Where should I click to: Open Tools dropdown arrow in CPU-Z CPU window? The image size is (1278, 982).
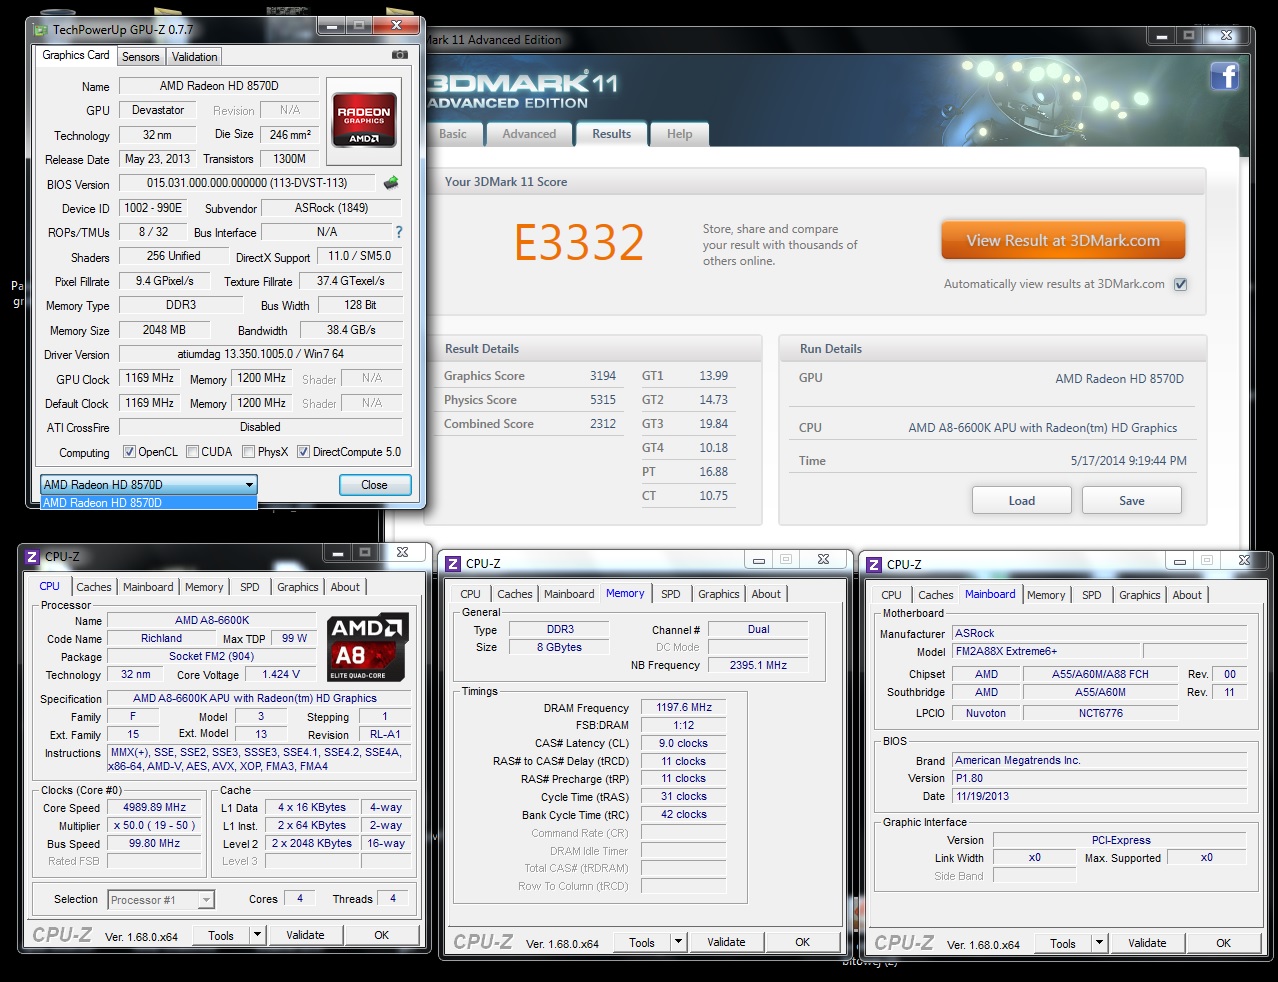[x=257, y=935]
